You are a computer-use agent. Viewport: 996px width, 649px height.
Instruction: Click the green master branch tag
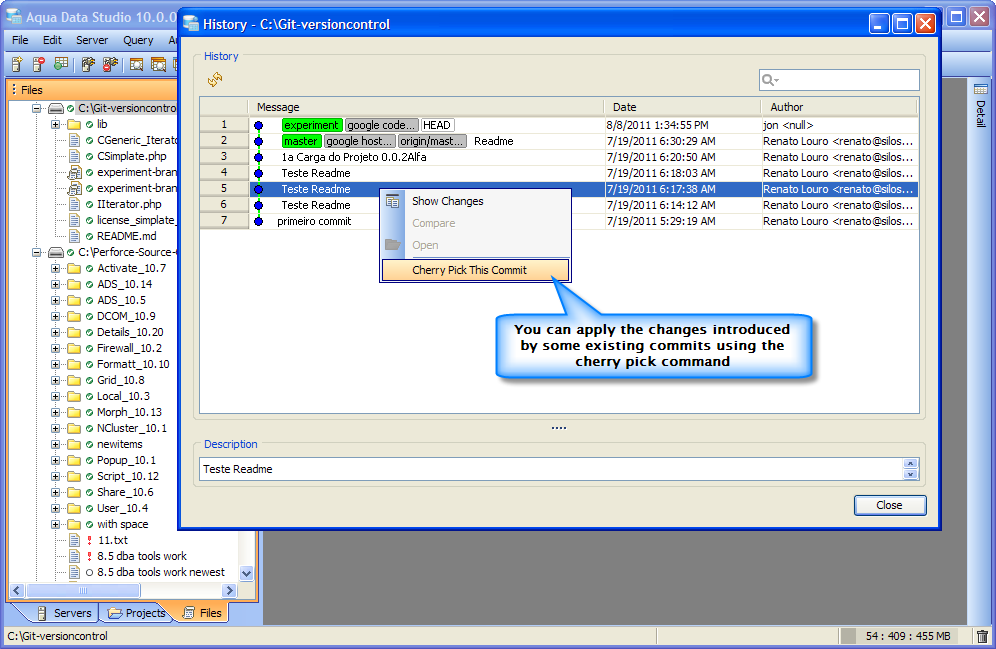[300, 141]
